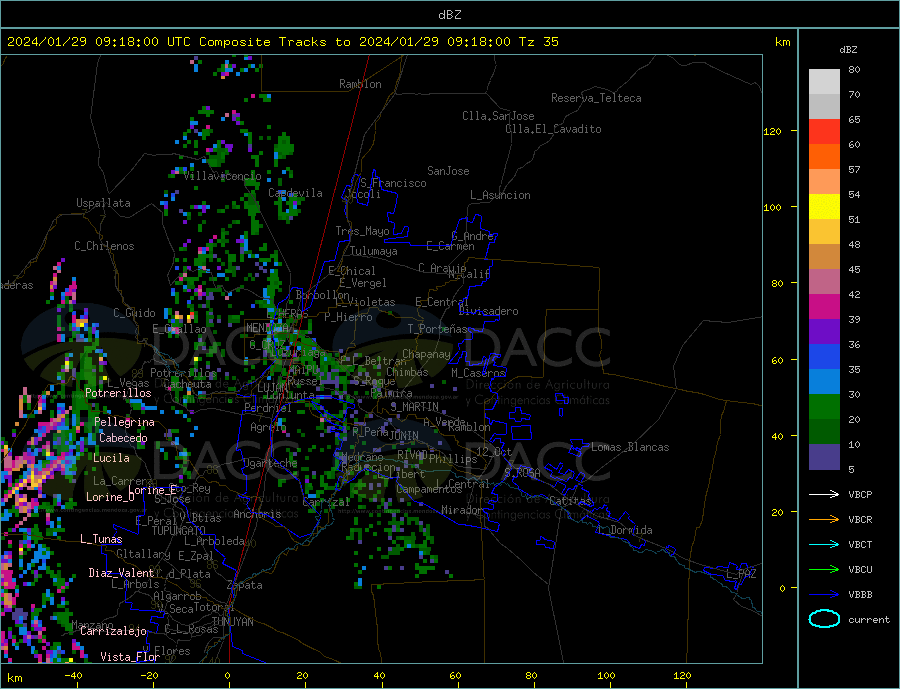Click the 100 tick on horizontal km axis
This screenshot has height=689, width=900.
click(606, 675)
